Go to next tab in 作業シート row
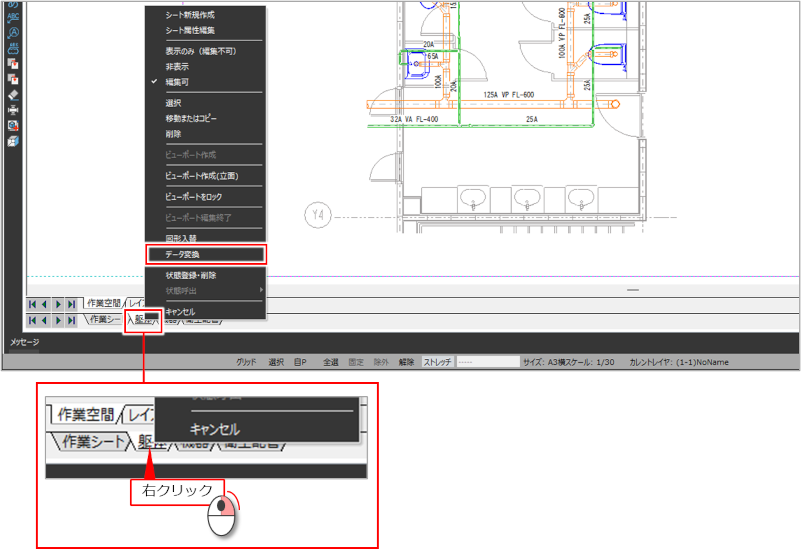 click(58, 320)
